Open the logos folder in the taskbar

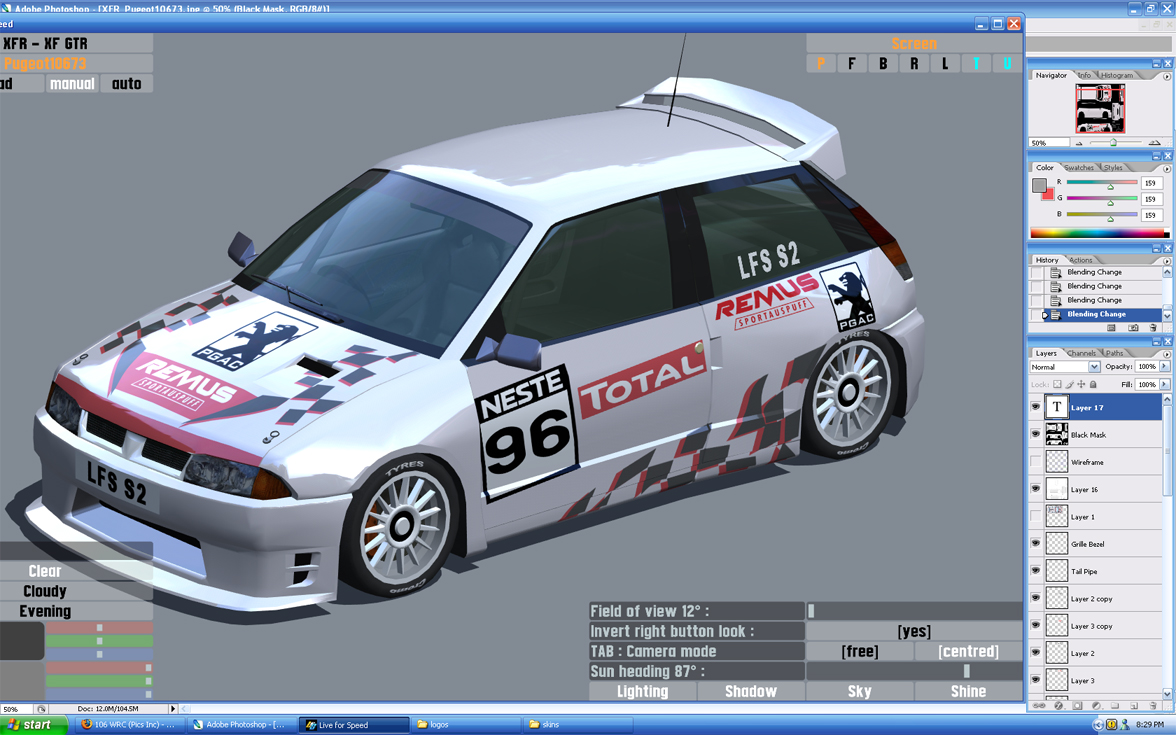466,724
